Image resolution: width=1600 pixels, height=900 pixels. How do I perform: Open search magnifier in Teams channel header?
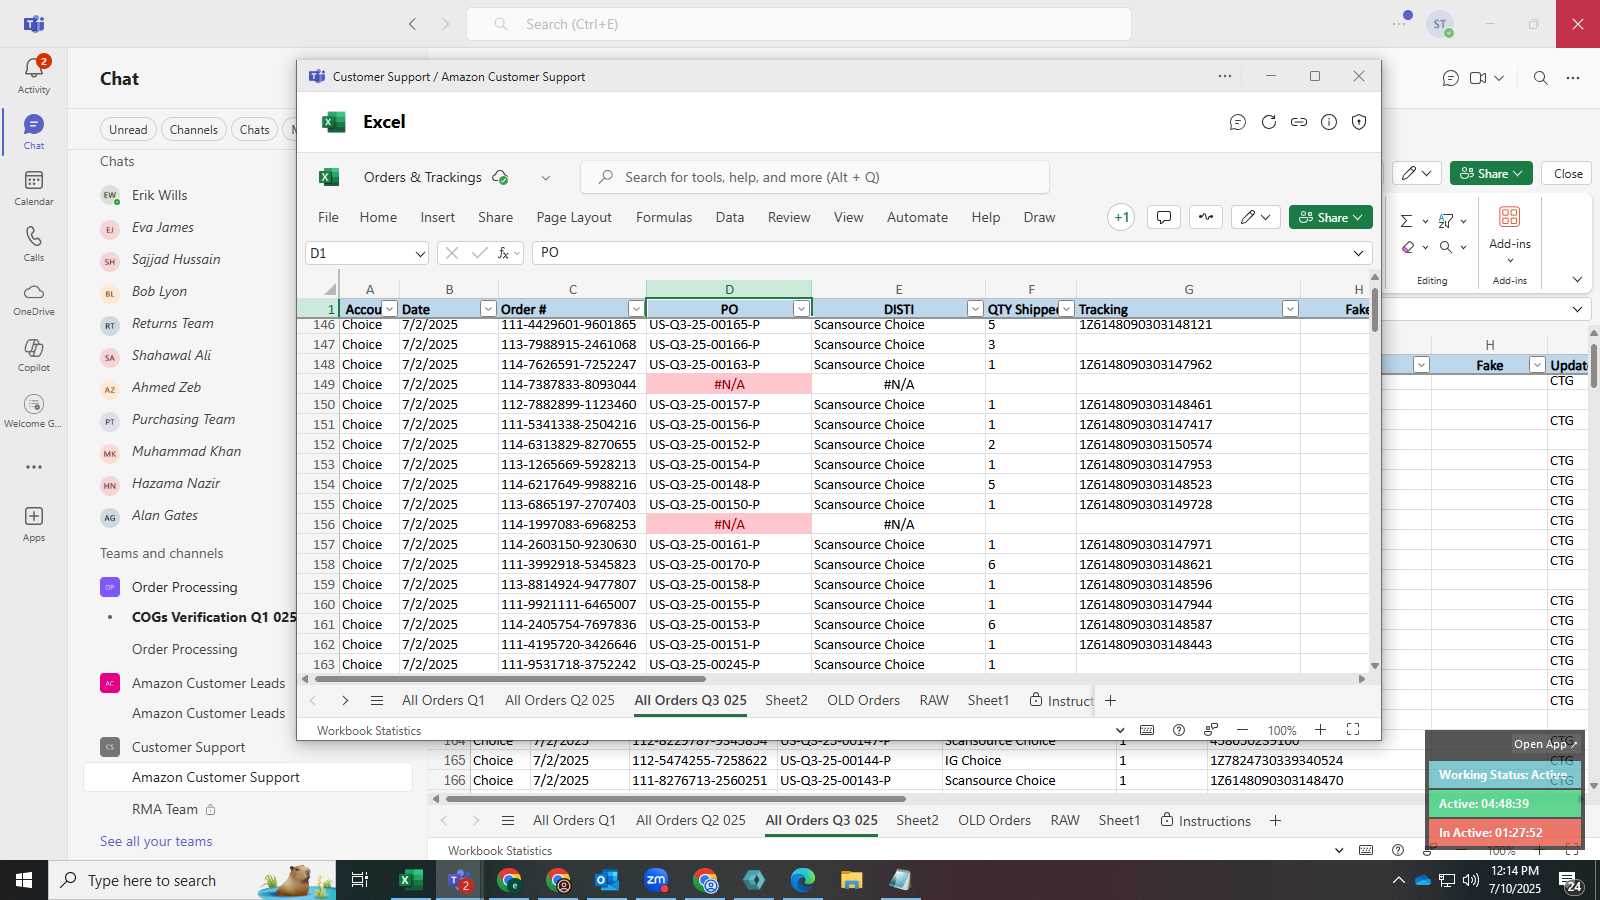point(1540,78)
